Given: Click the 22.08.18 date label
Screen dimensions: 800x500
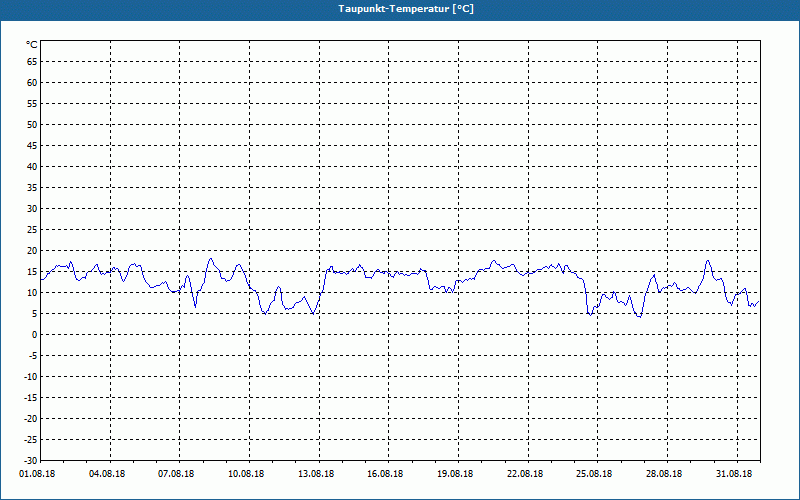Looking at the screenshot, I should point(525,474).
